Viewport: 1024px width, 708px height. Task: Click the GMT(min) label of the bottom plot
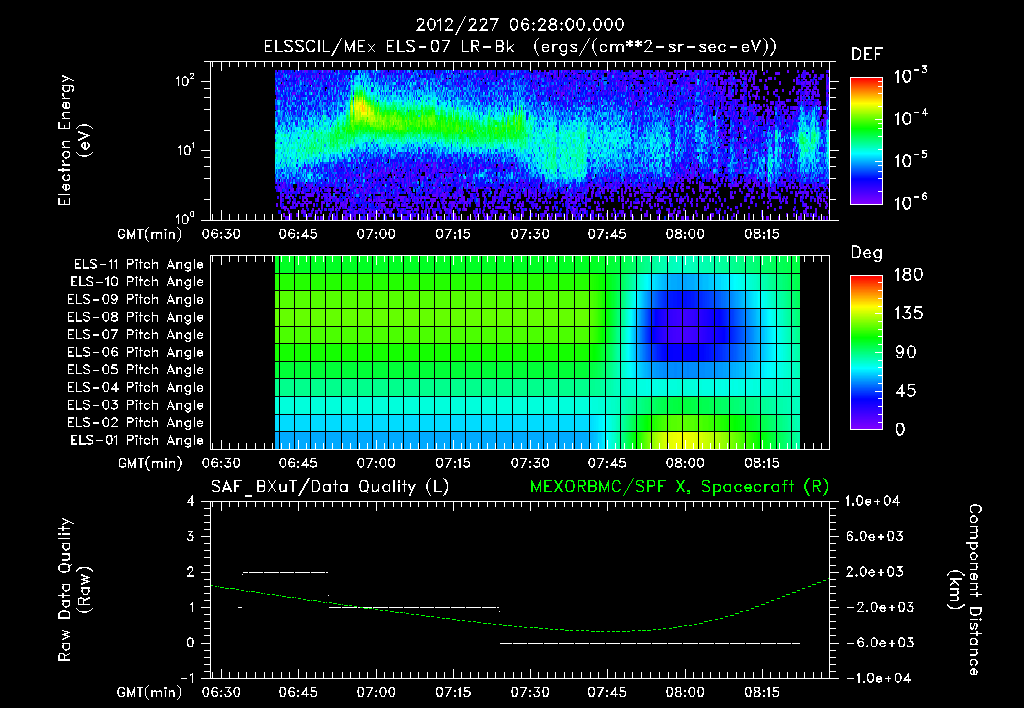150,692
